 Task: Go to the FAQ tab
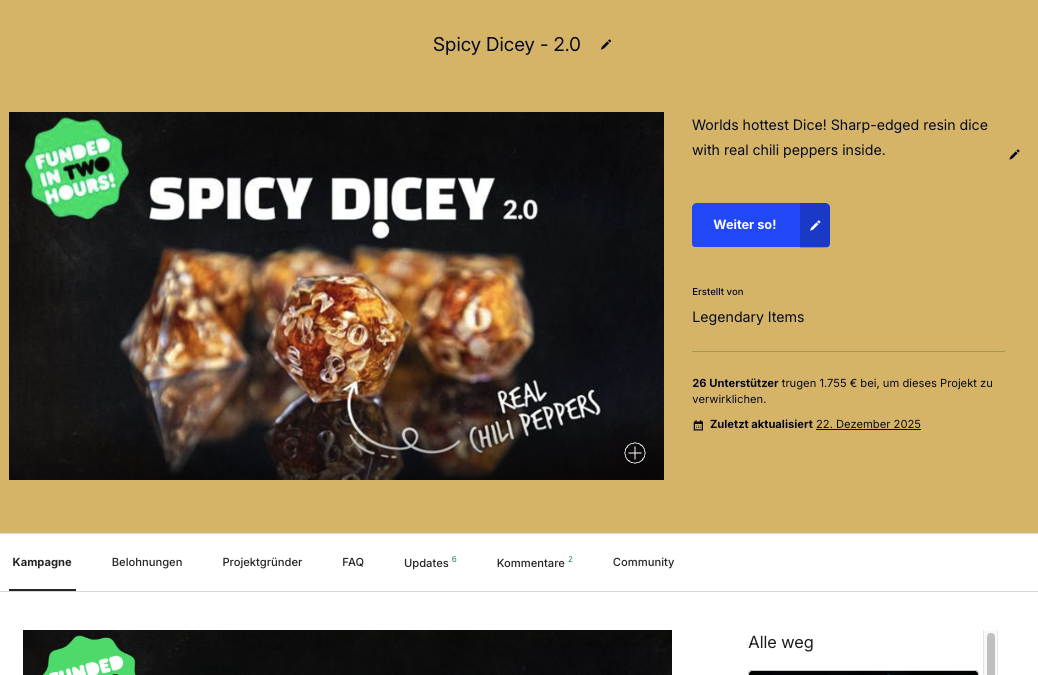353,562
